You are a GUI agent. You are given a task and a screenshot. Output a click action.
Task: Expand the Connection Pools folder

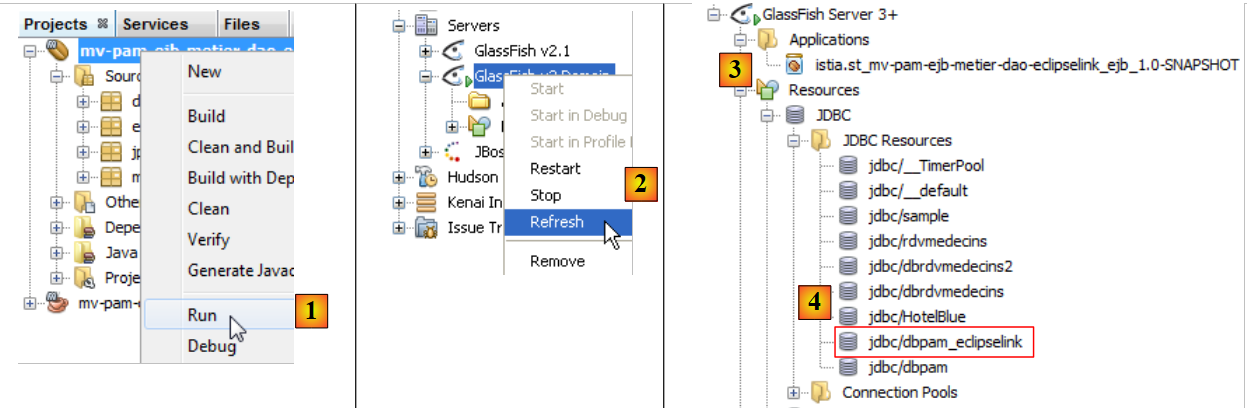point(795,393)
